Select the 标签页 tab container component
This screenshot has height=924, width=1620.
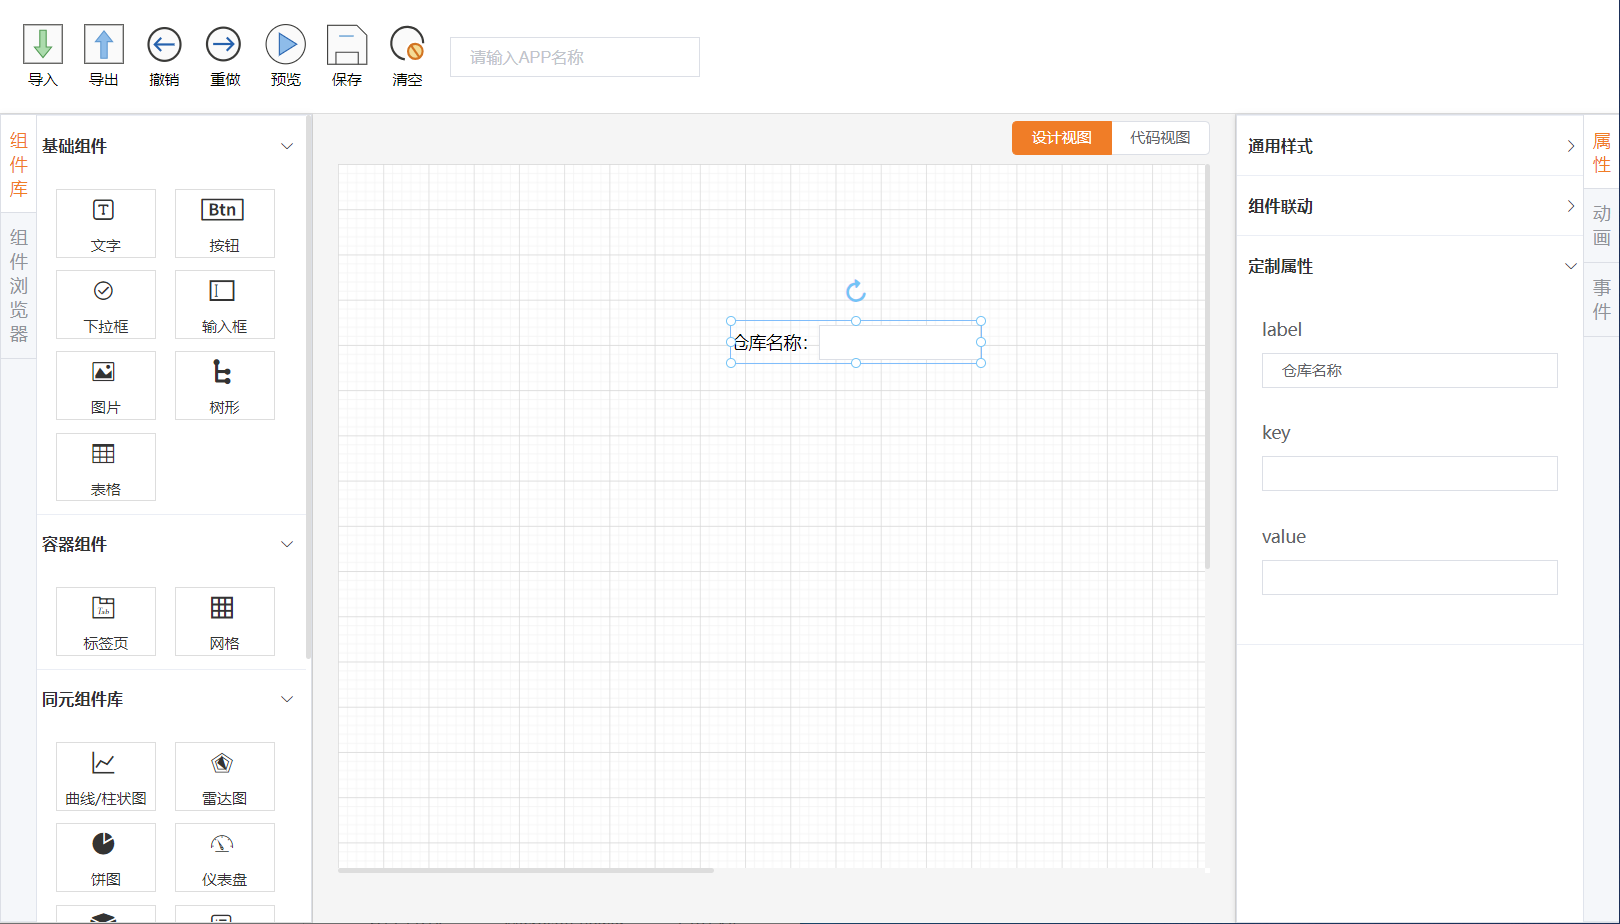pos(106,621)
